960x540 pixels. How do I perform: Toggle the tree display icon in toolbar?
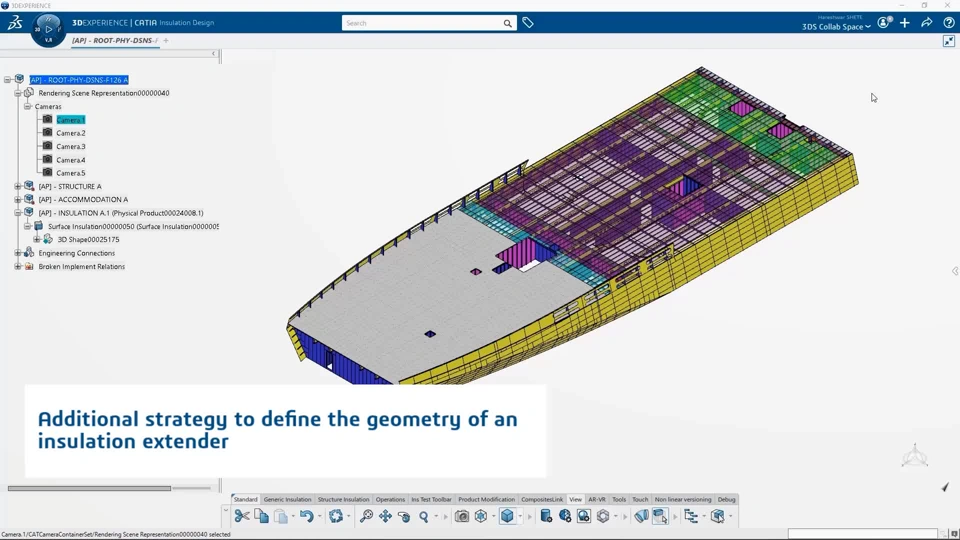[x=691, y=516]
